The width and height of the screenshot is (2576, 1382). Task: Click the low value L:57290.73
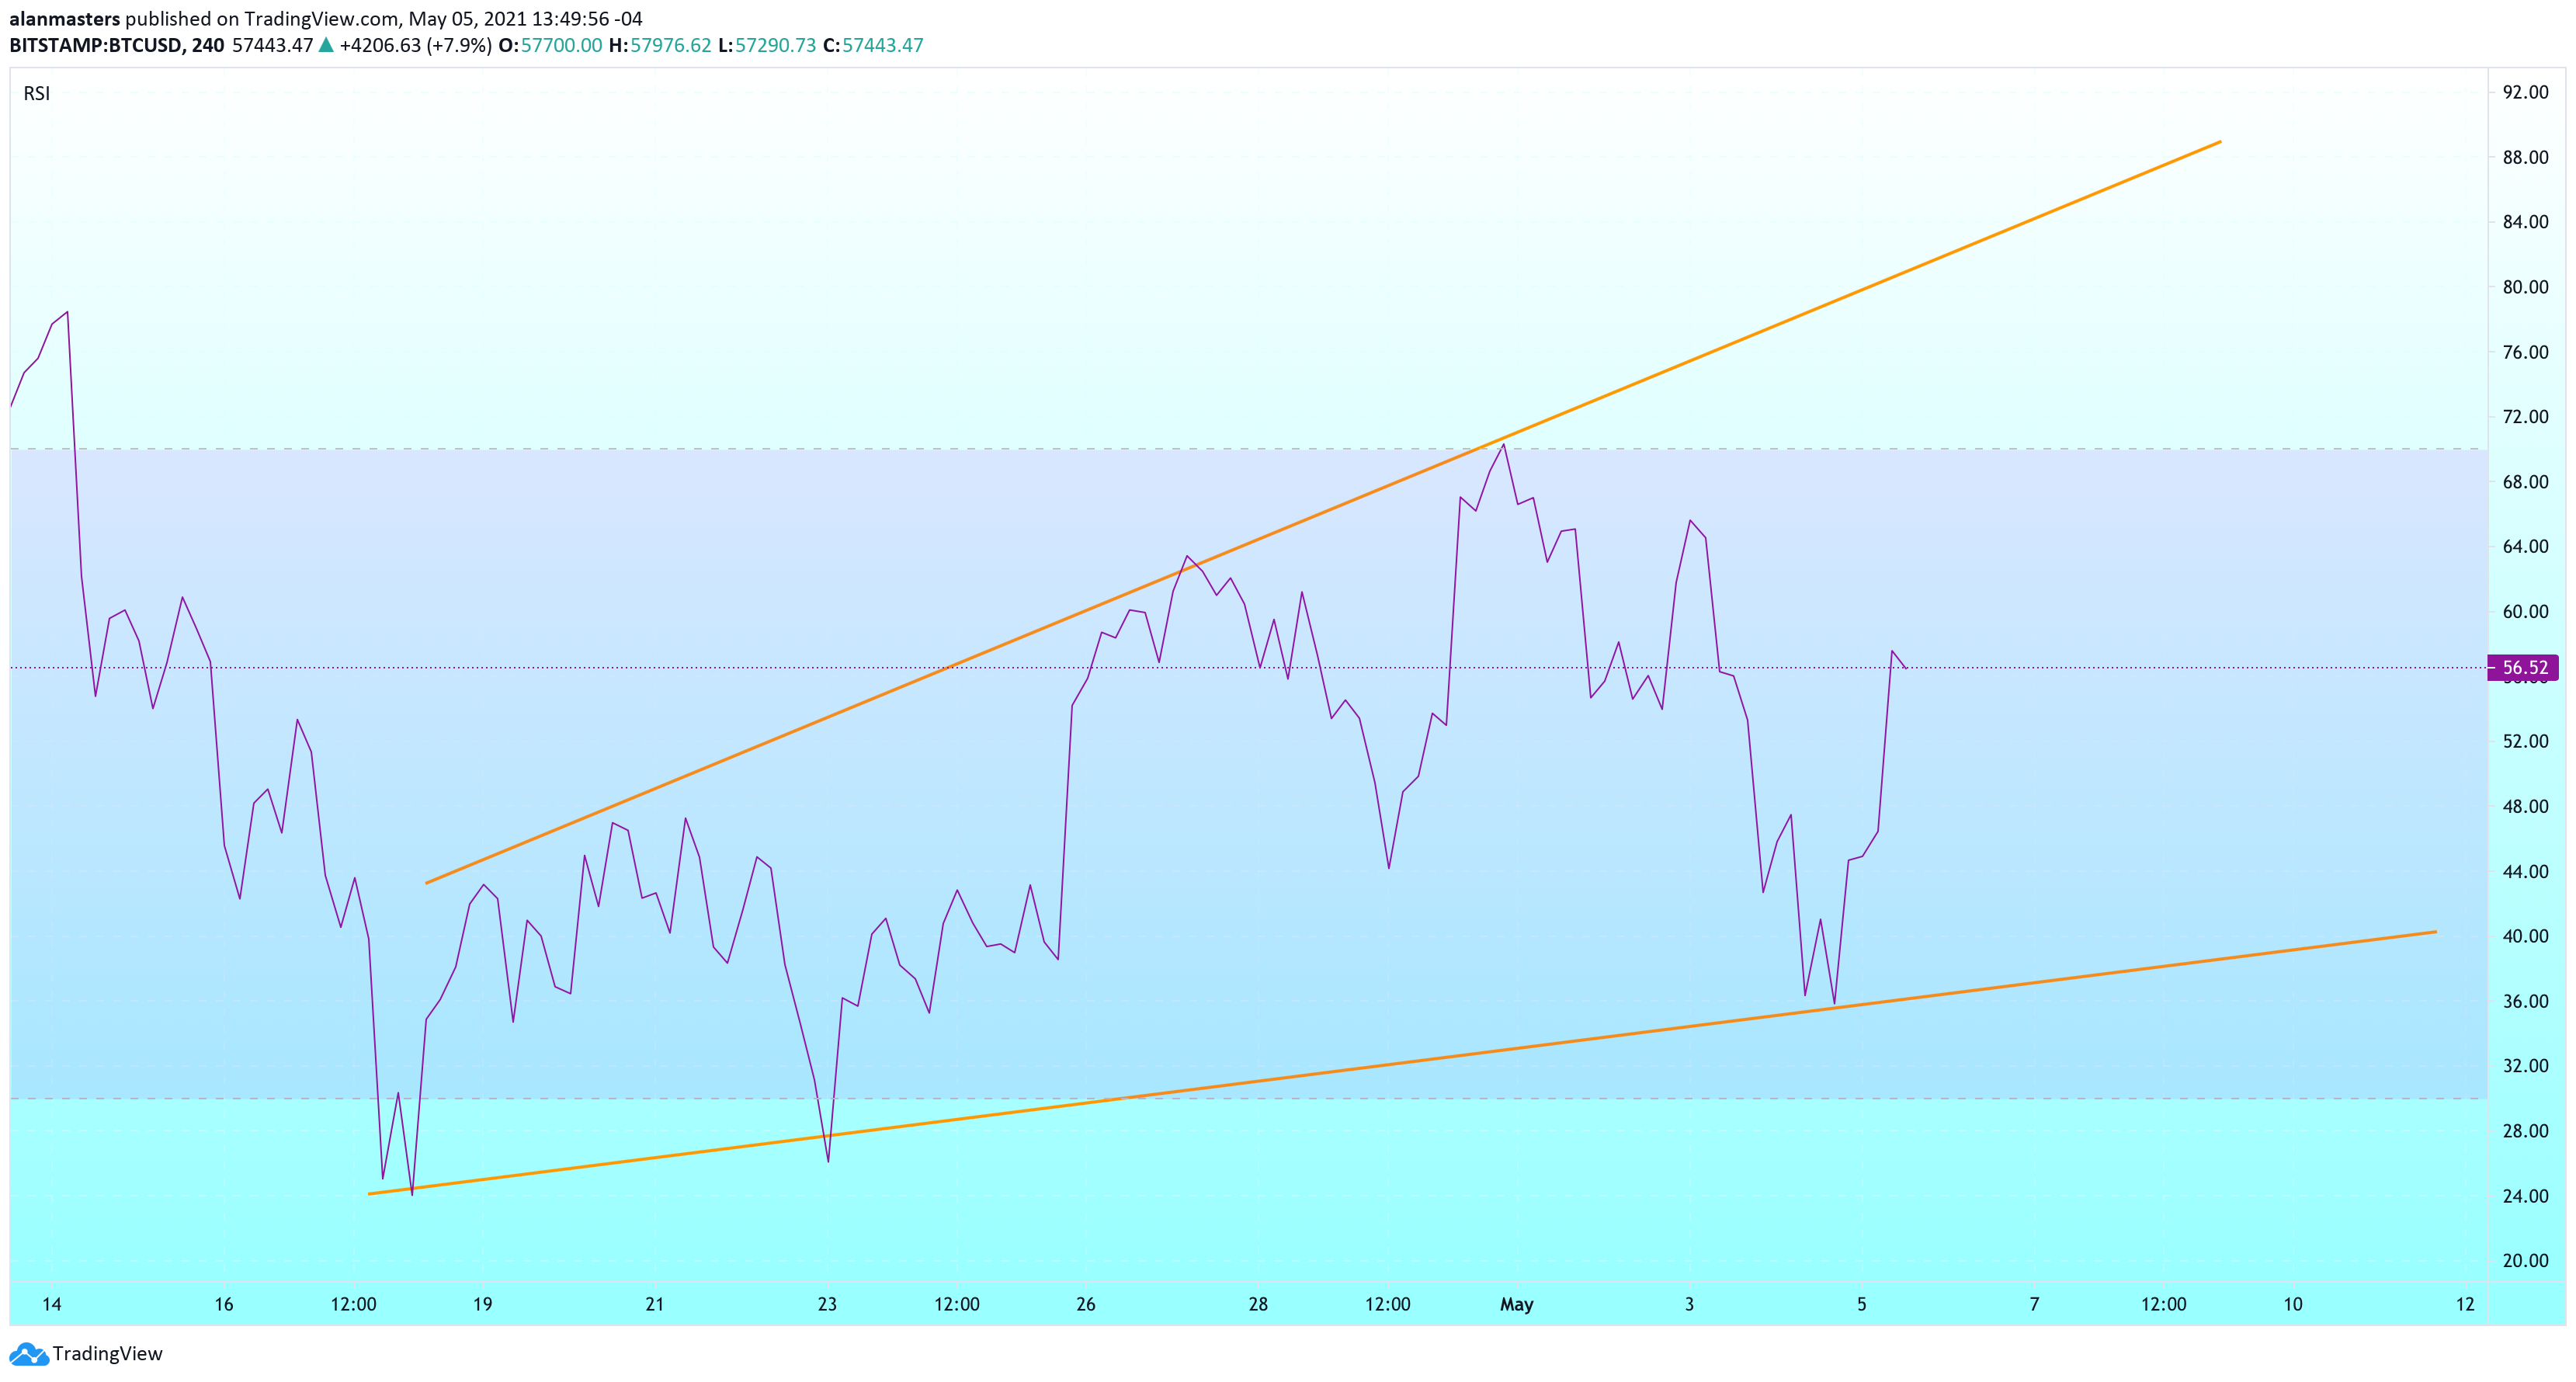click(x=767, y=45)
